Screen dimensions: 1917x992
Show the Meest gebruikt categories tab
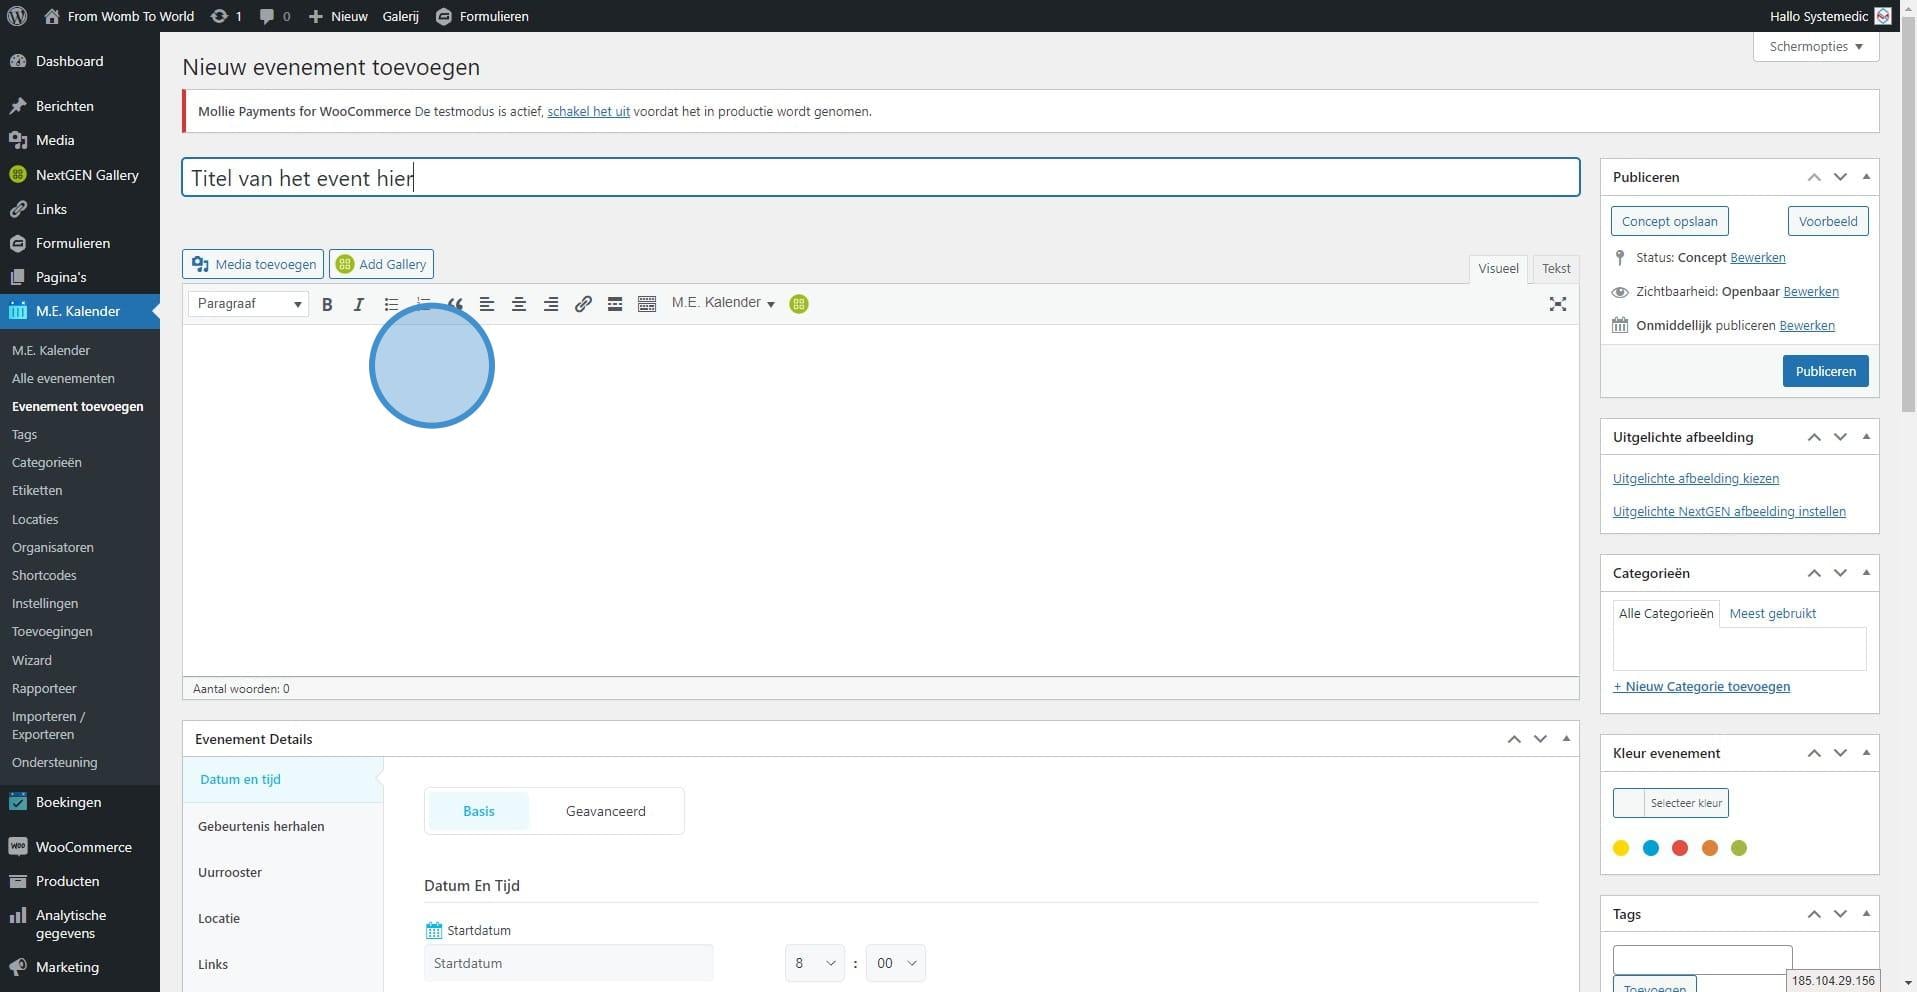1773,614
